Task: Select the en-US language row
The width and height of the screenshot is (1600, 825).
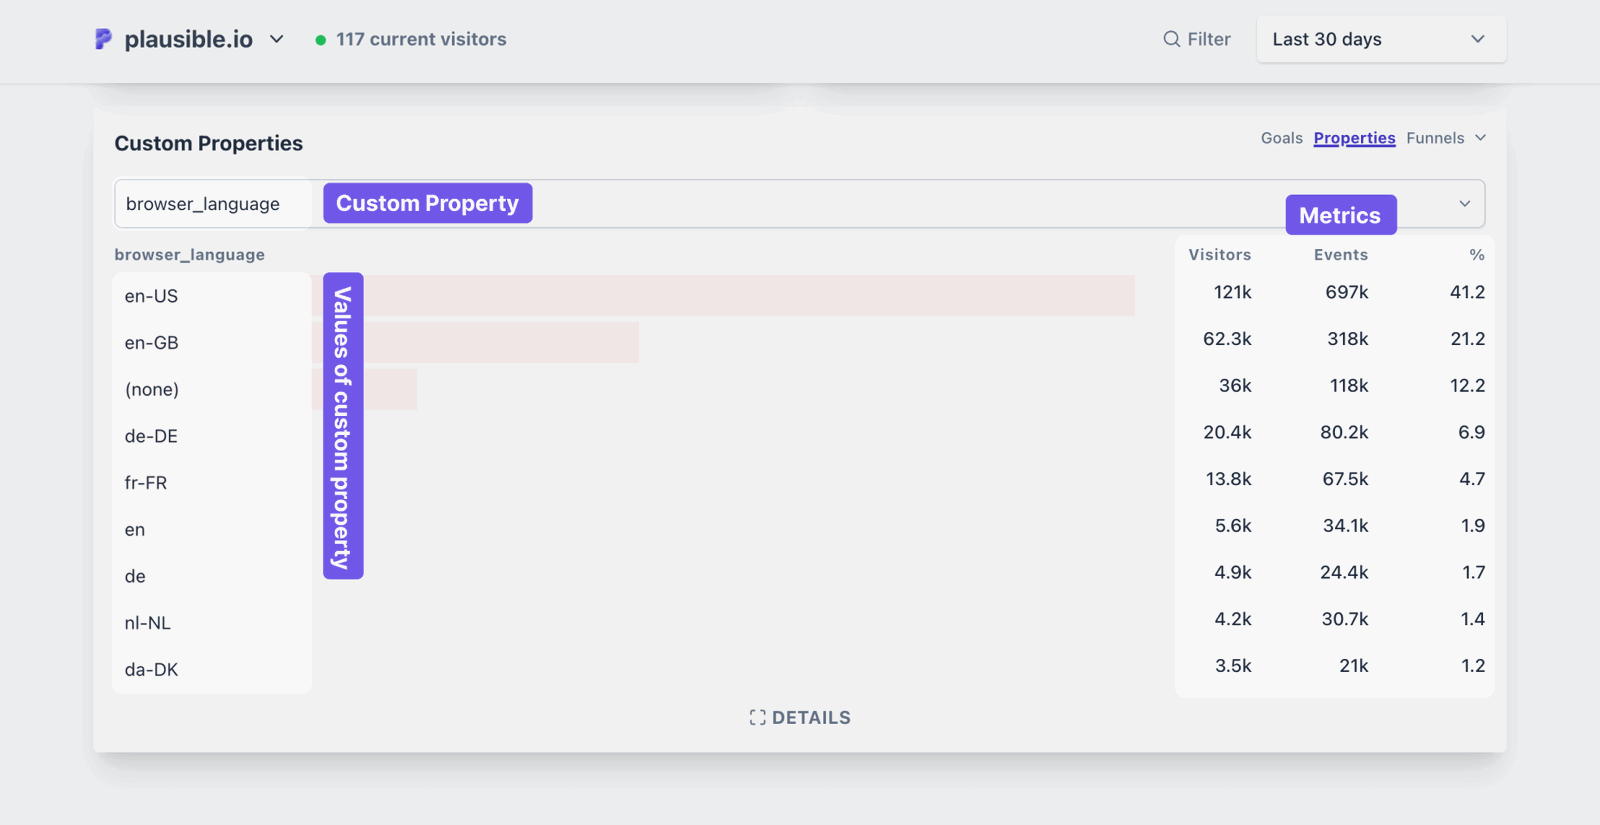Action: point(151,296)
